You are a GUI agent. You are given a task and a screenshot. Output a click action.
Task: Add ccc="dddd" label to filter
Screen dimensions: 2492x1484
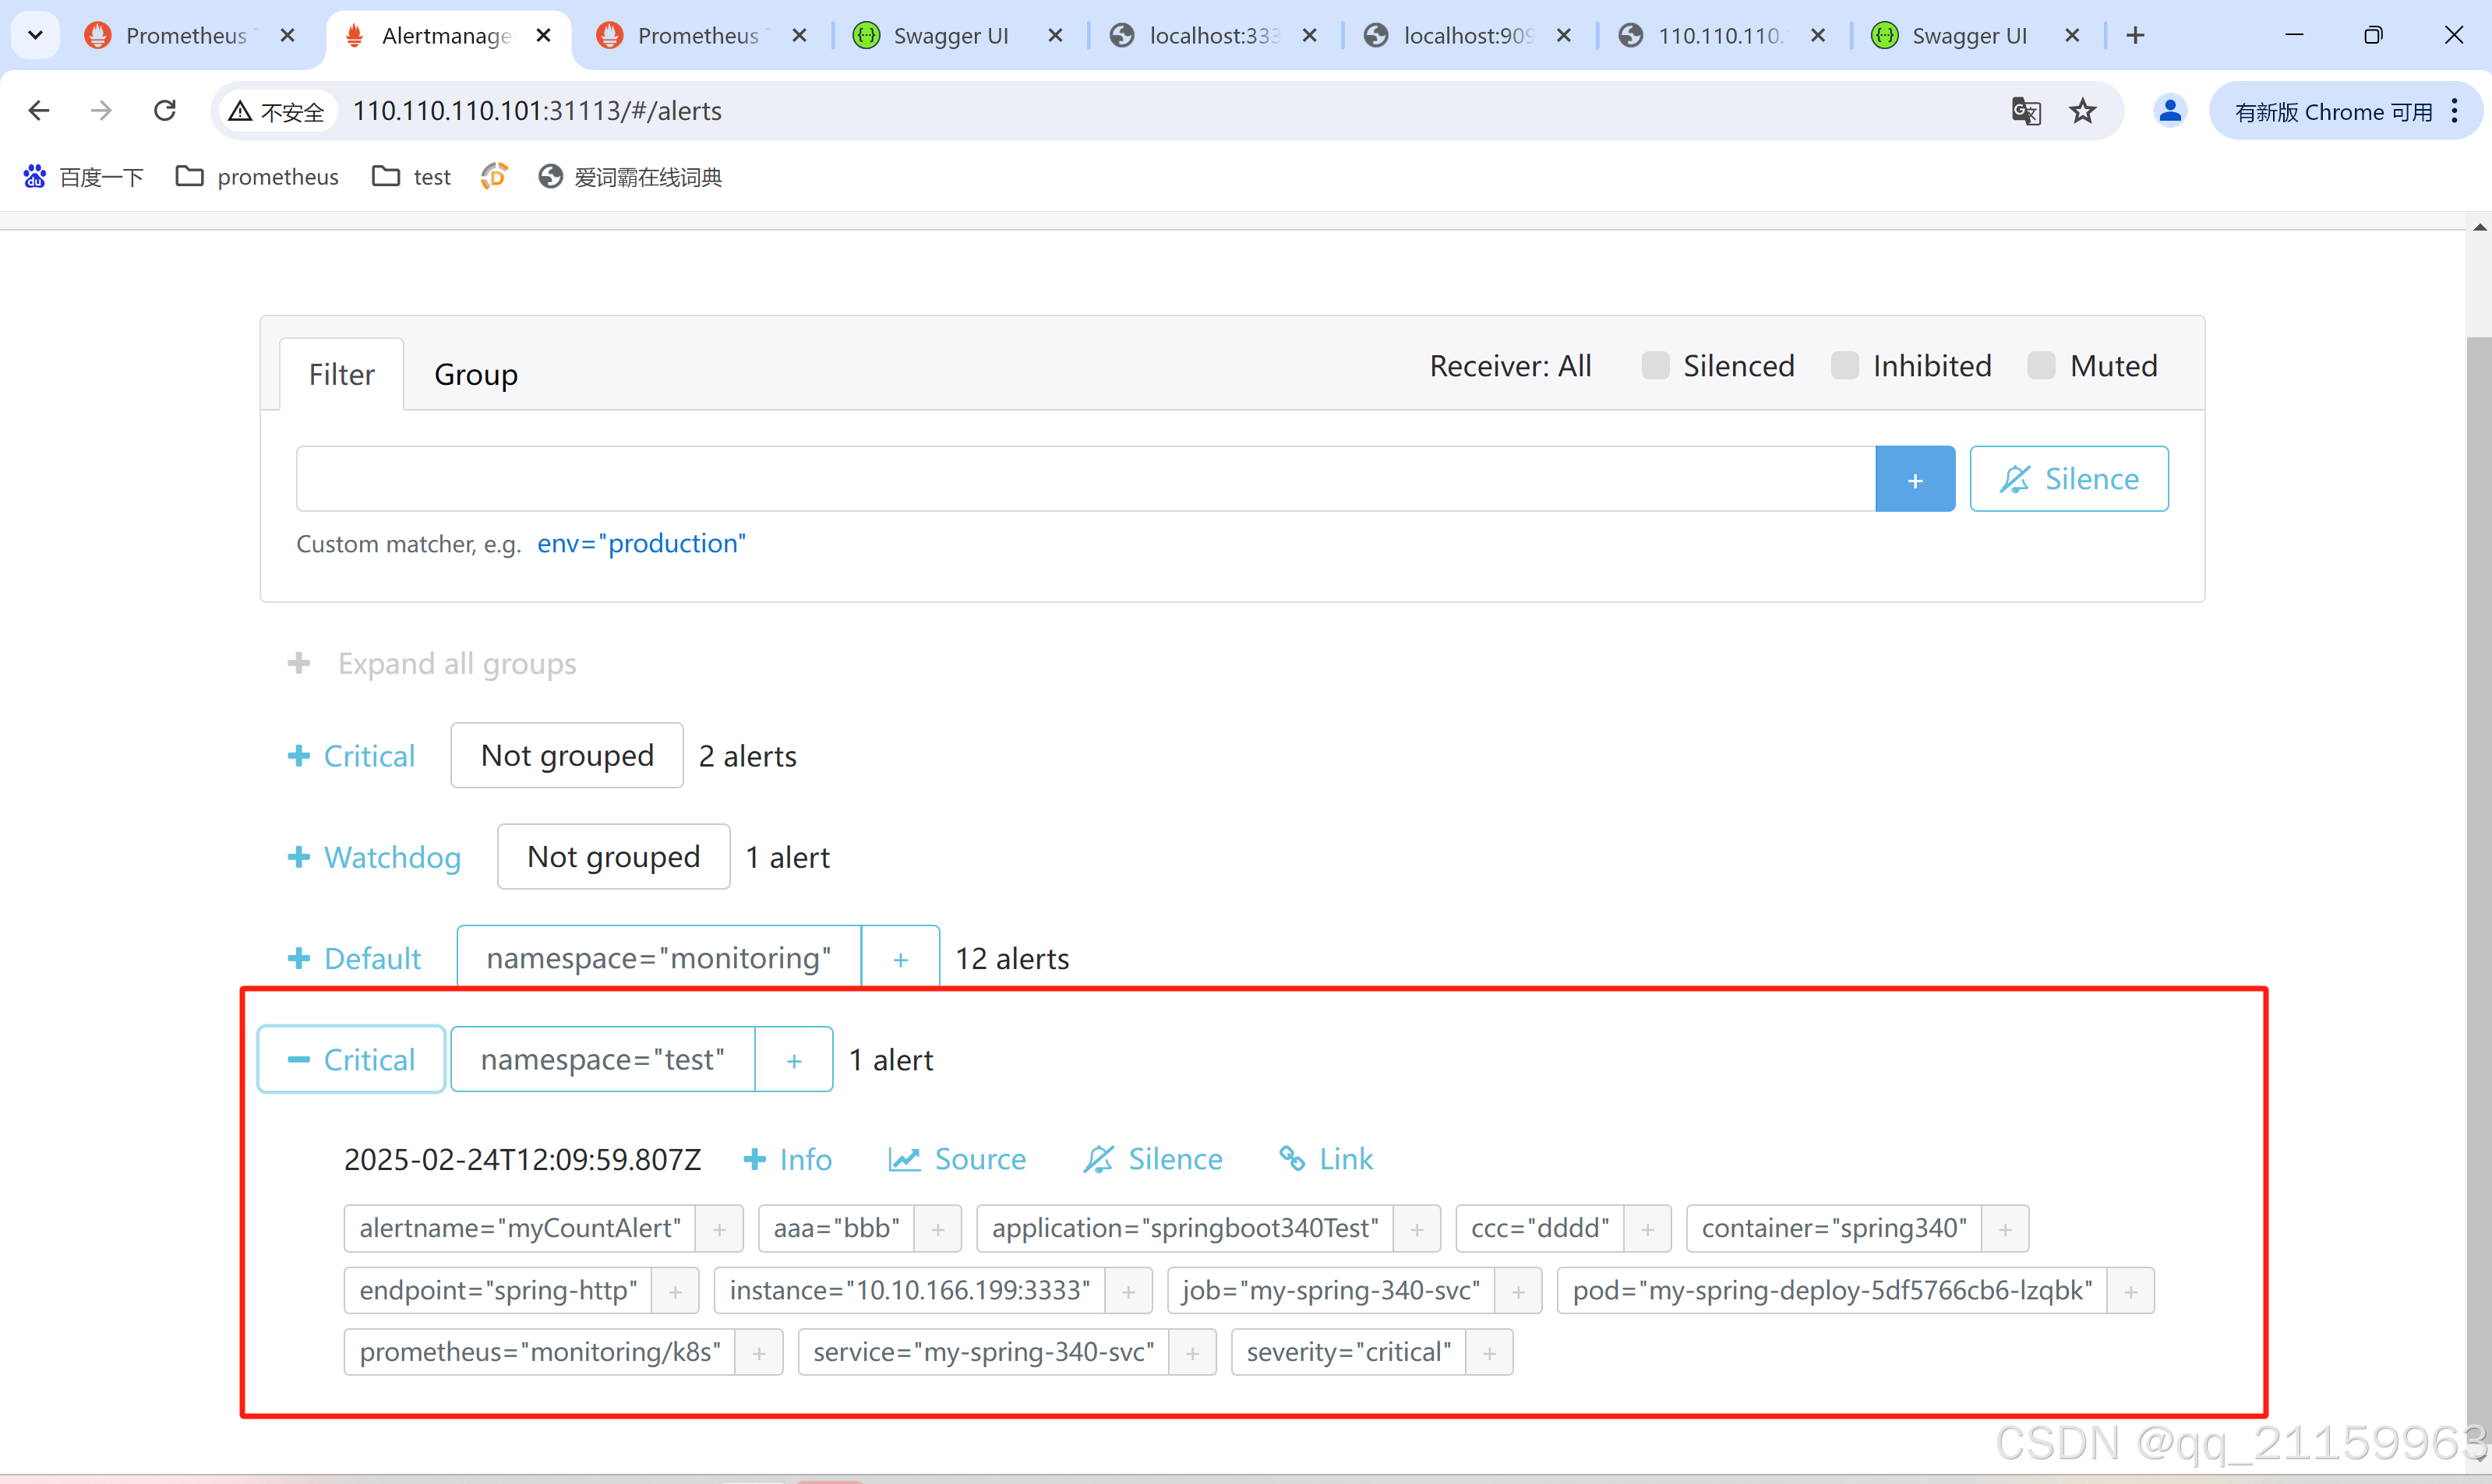click(1648, 1229)
